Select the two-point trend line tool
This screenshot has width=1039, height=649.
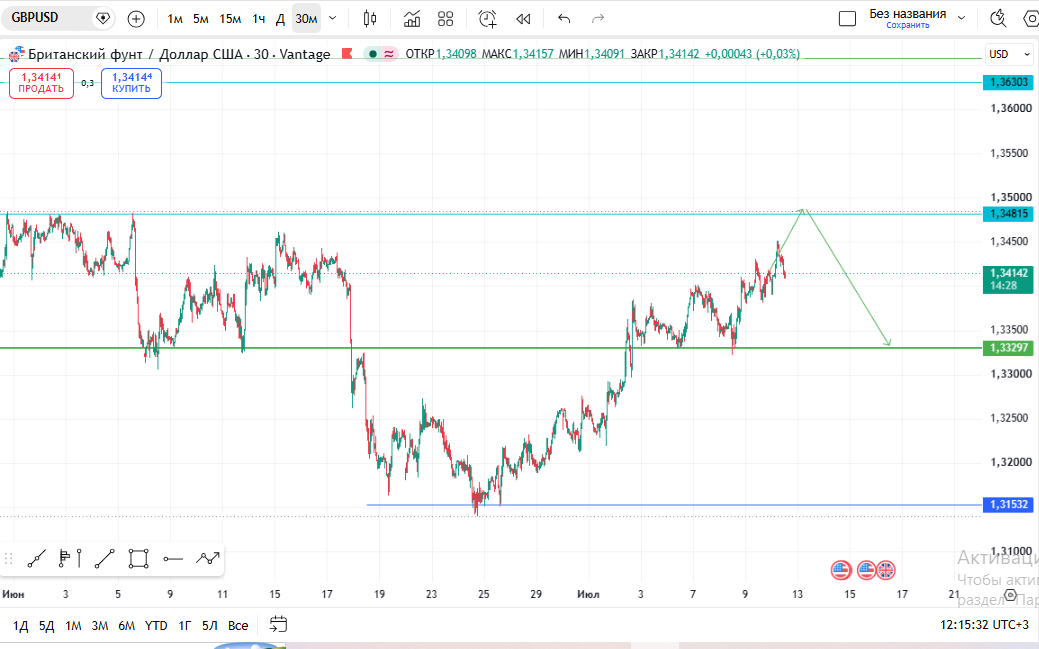[x=105, y=559]
